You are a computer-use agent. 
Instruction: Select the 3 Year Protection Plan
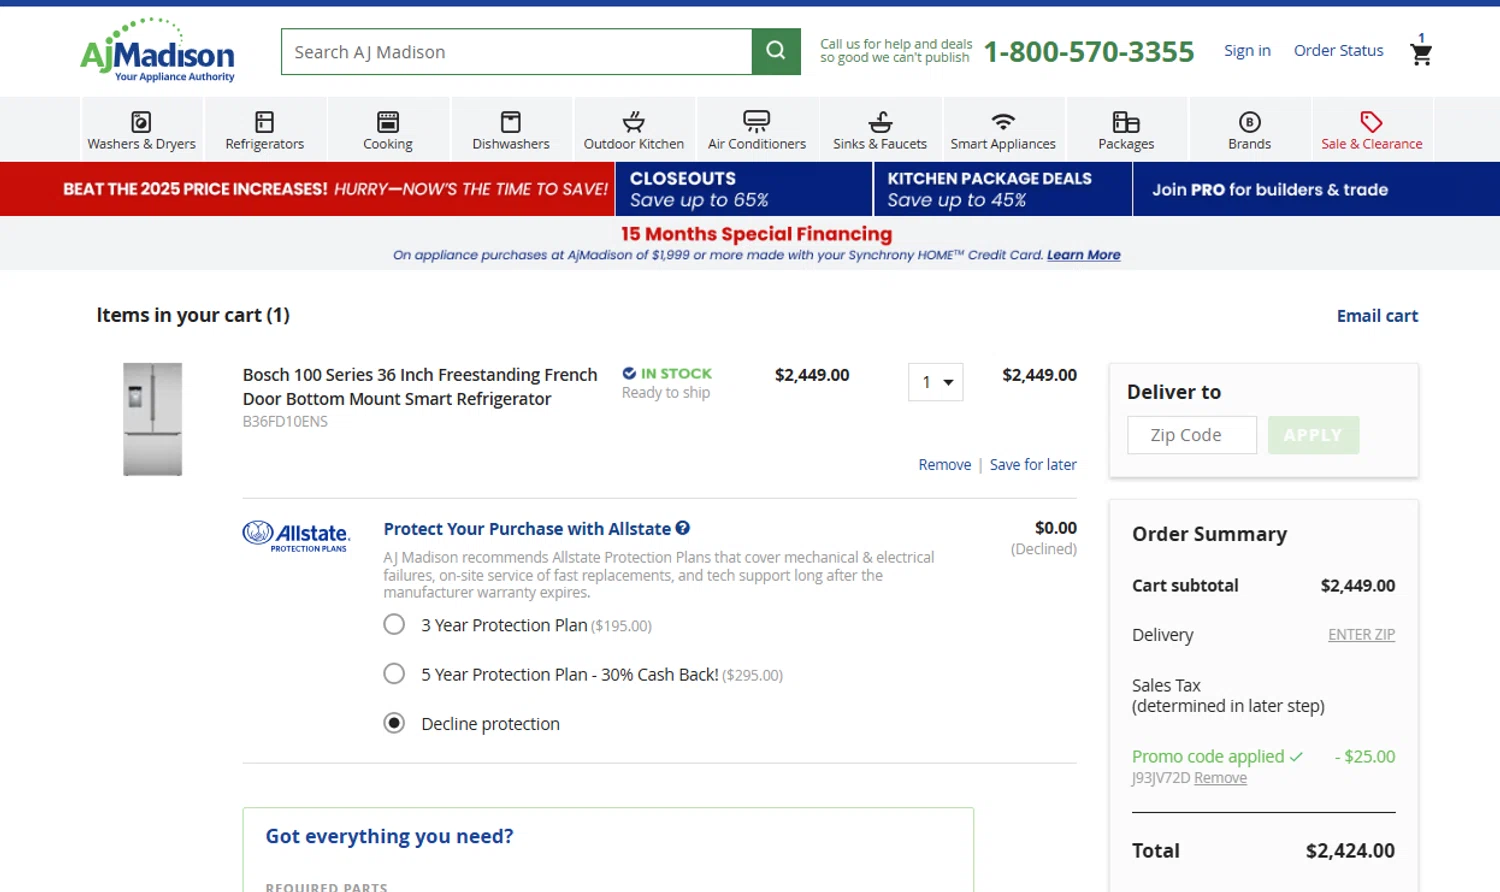click(394, 625)
